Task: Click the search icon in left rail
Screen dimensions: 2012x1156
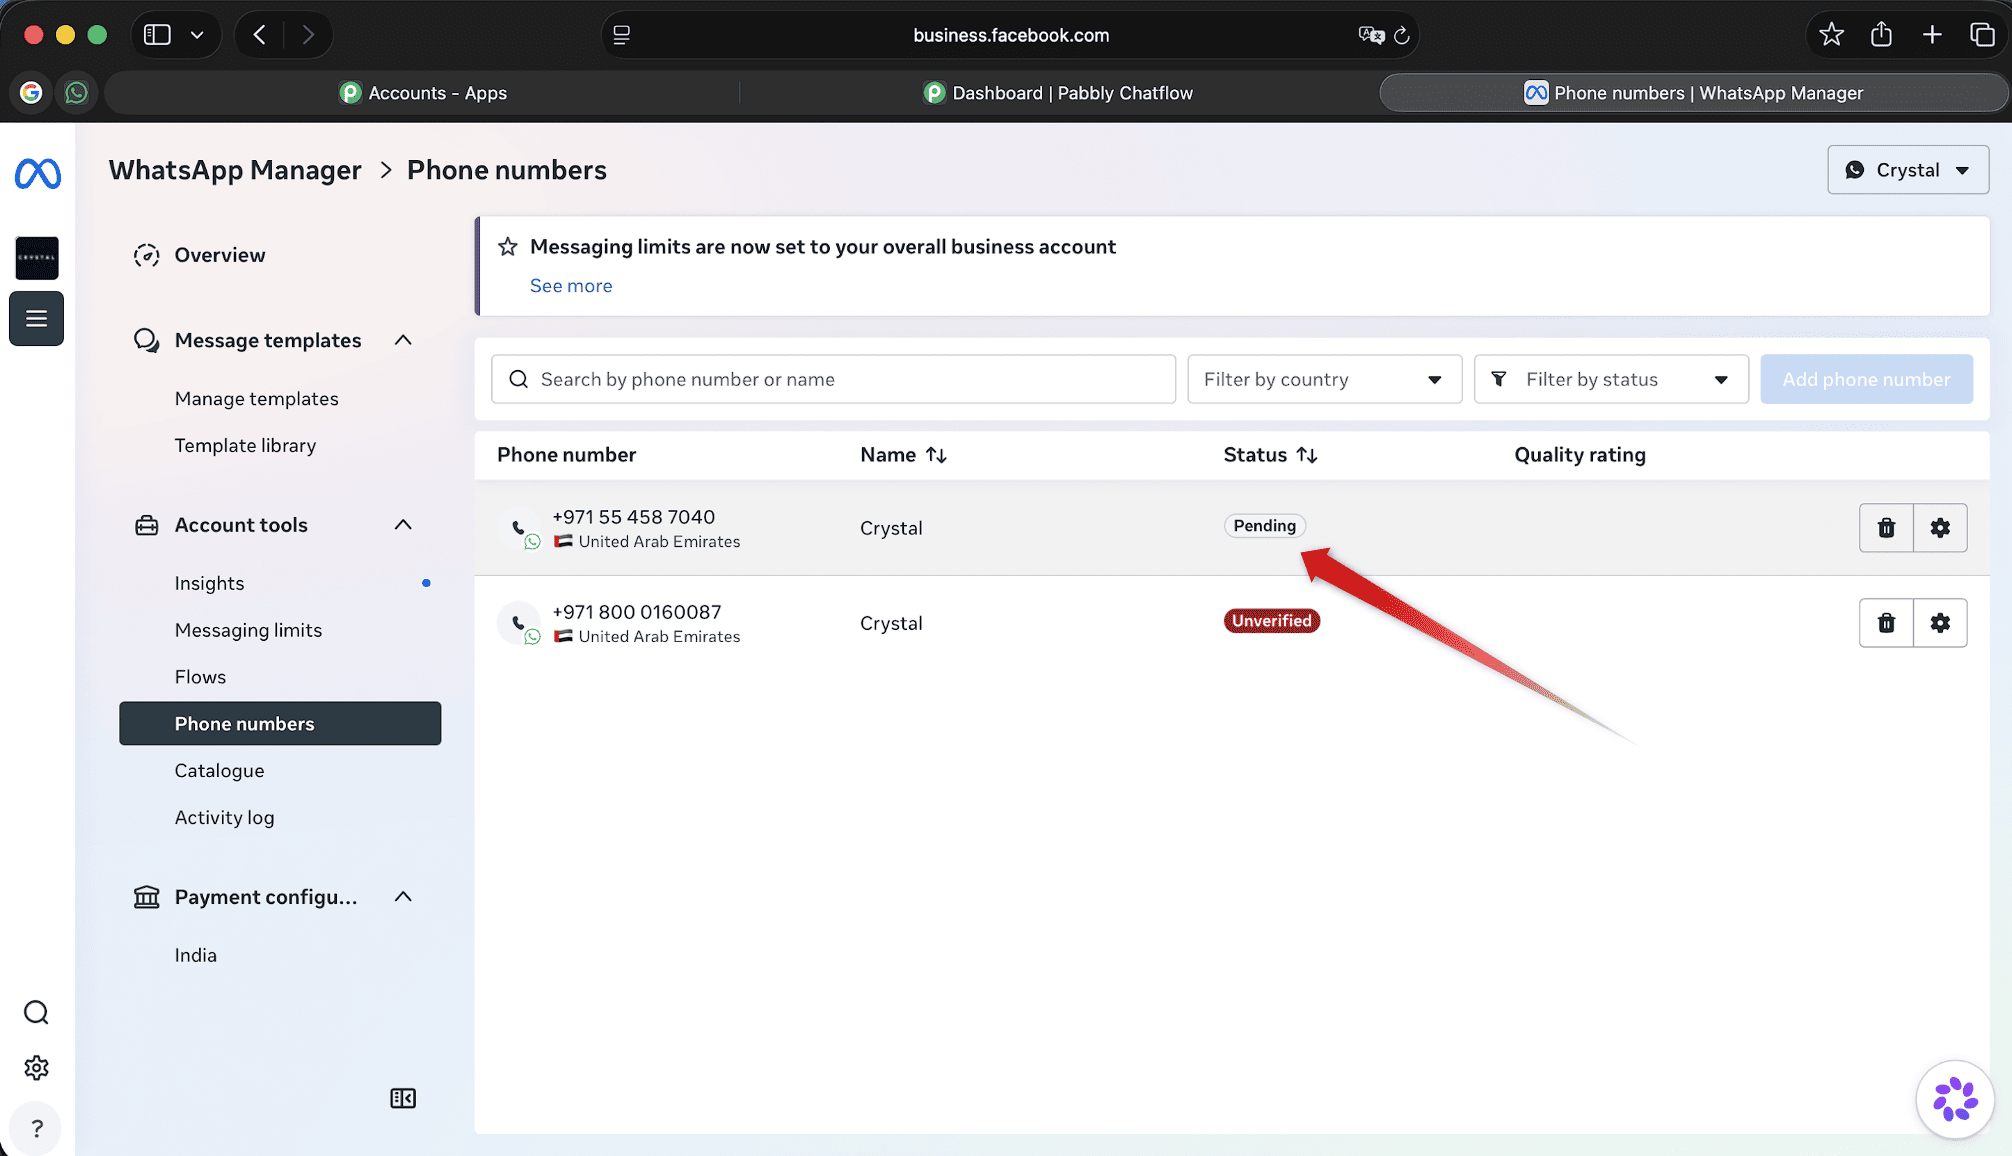Action: pos(36,1012)
